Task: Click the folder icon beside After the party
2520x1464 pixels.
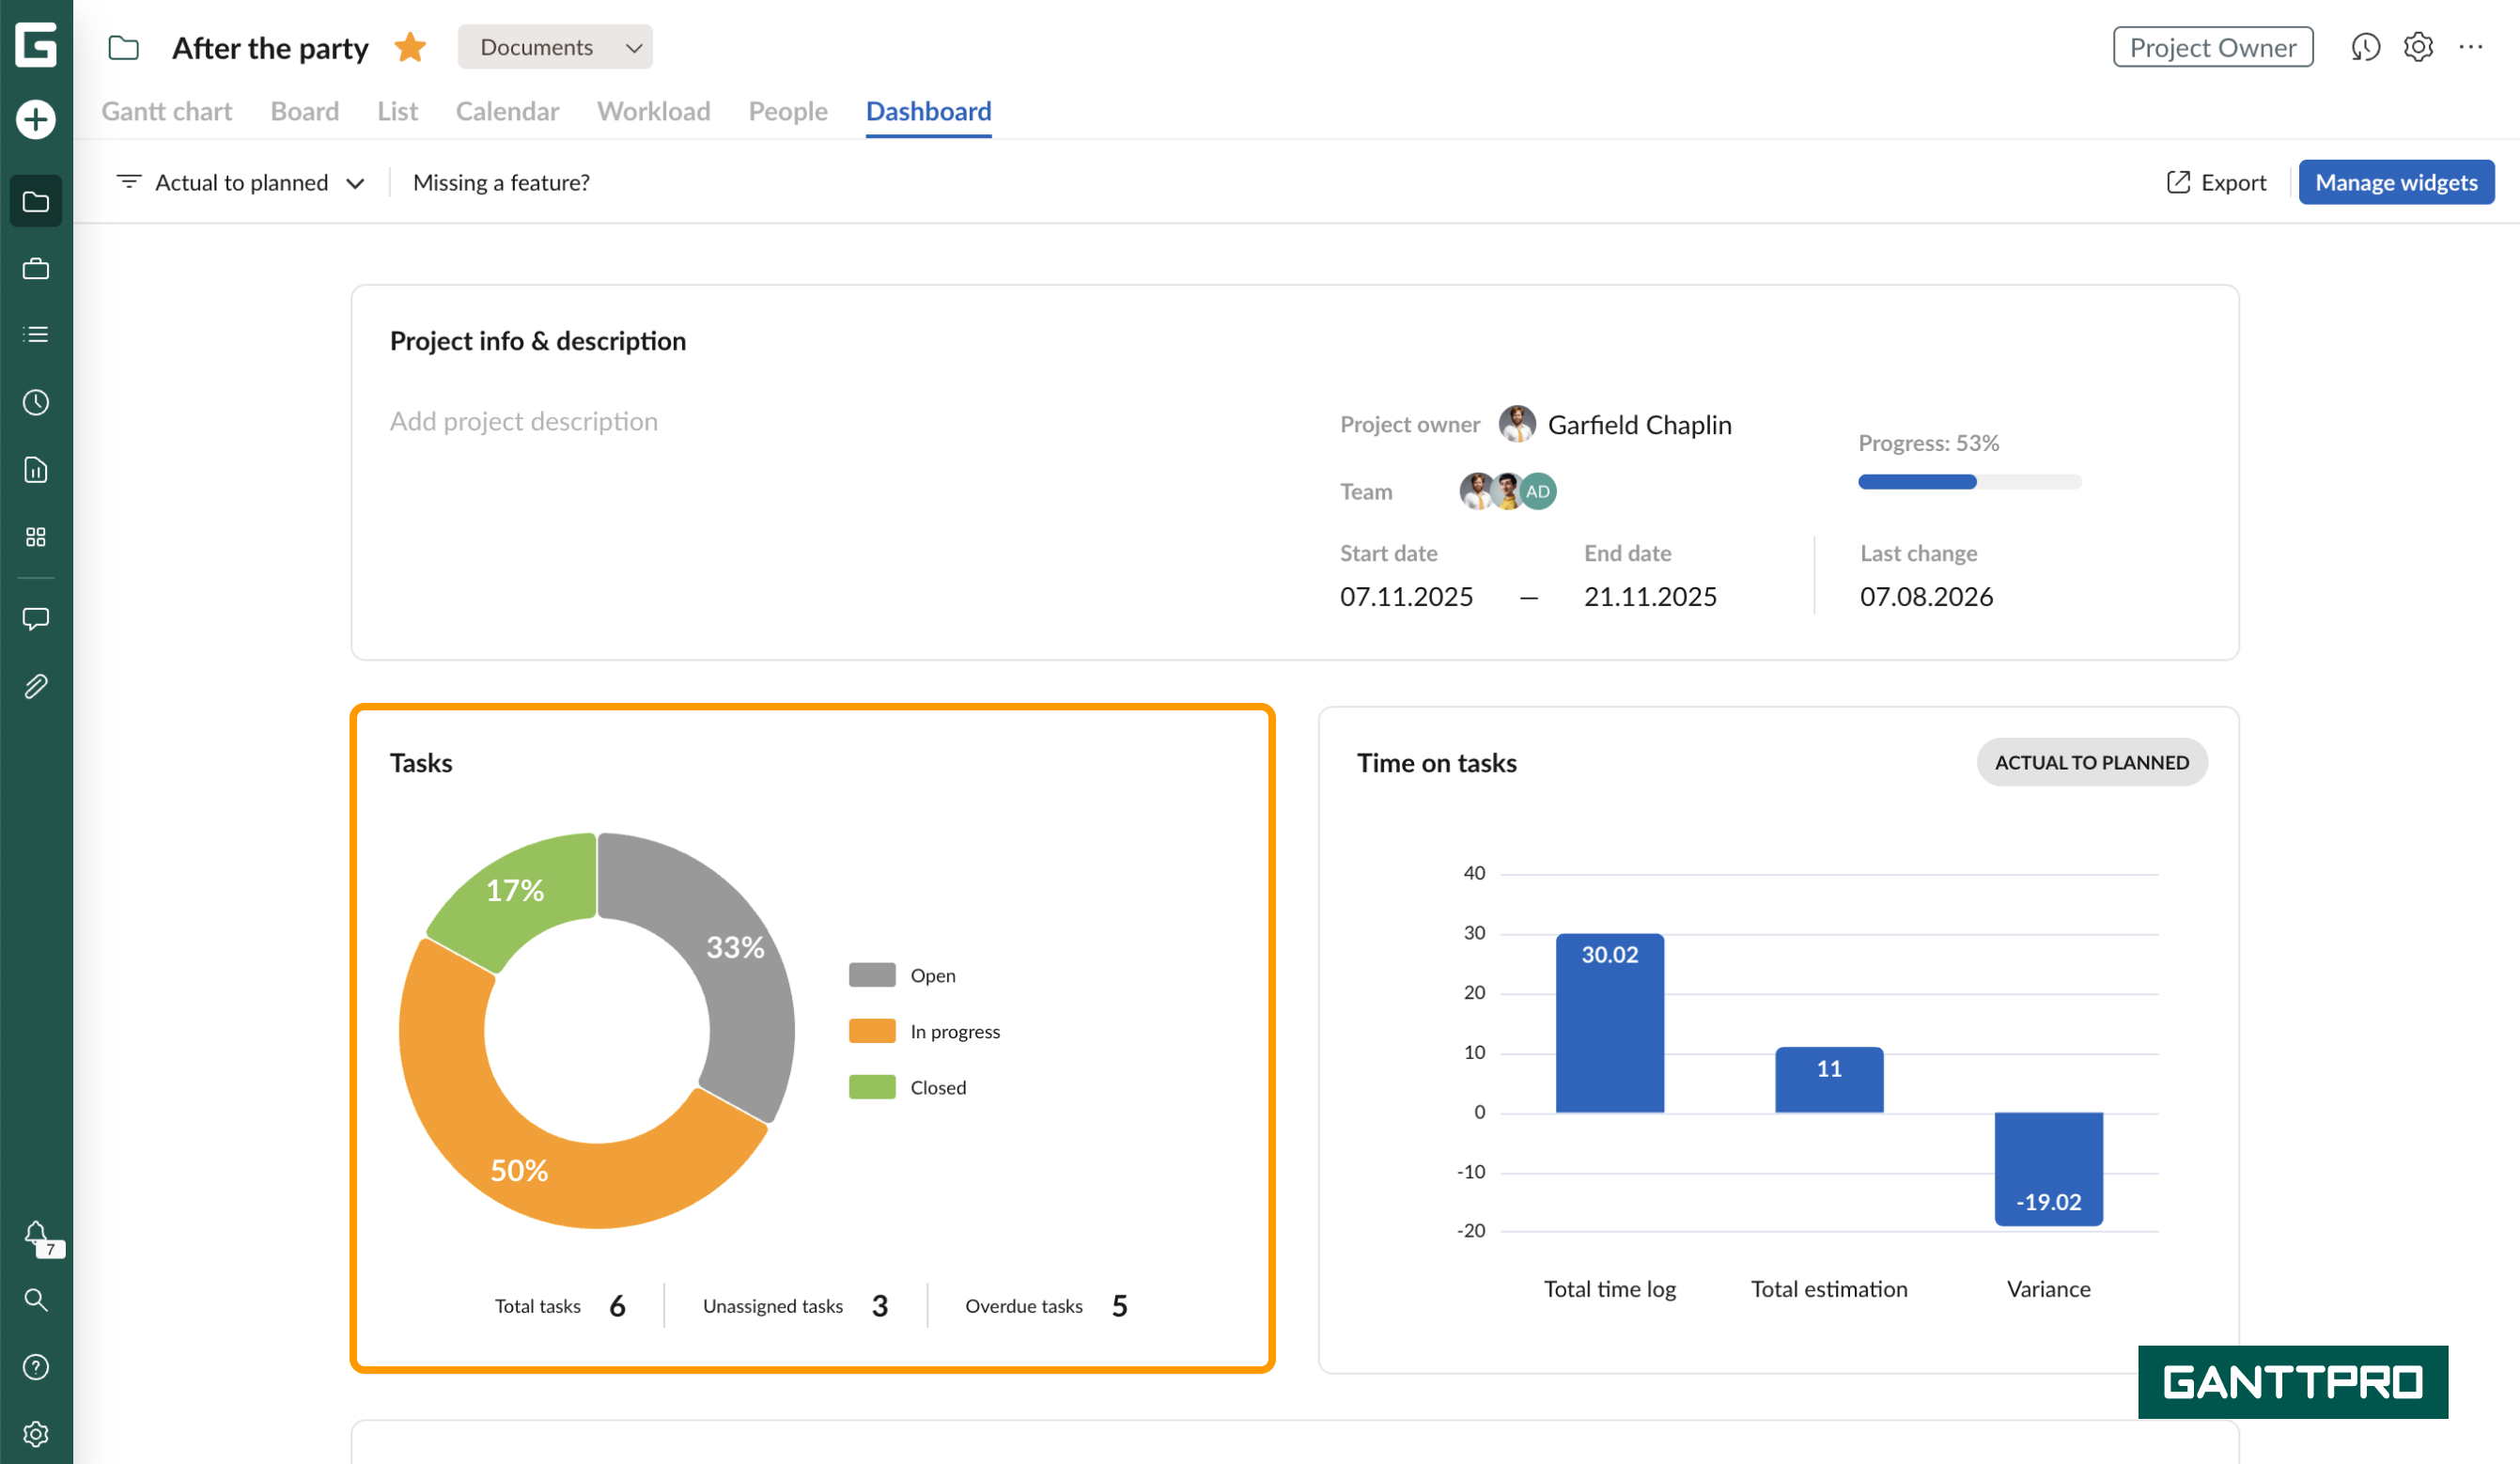Action: (x=124, y=48)
